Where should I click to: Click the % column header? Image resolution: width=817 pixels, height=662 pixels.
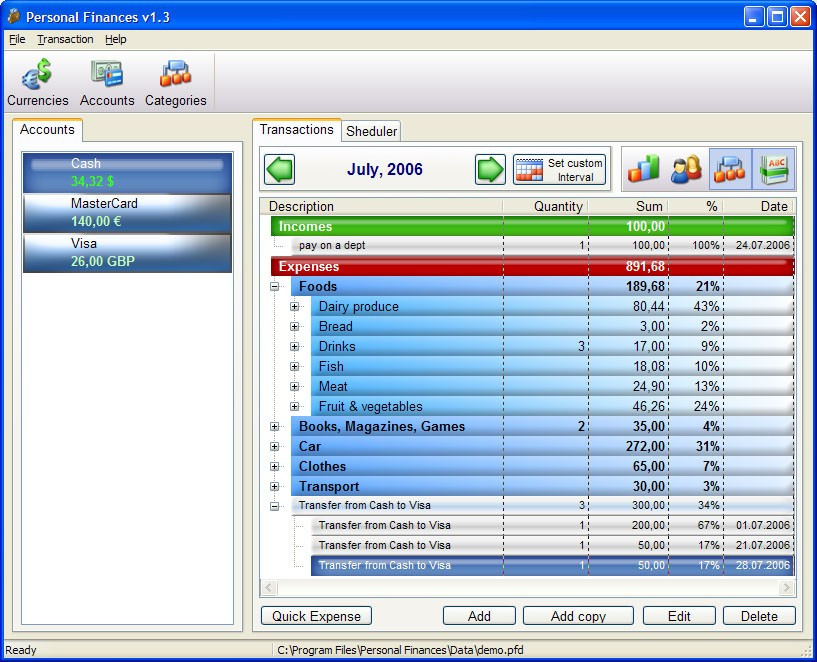696,207
